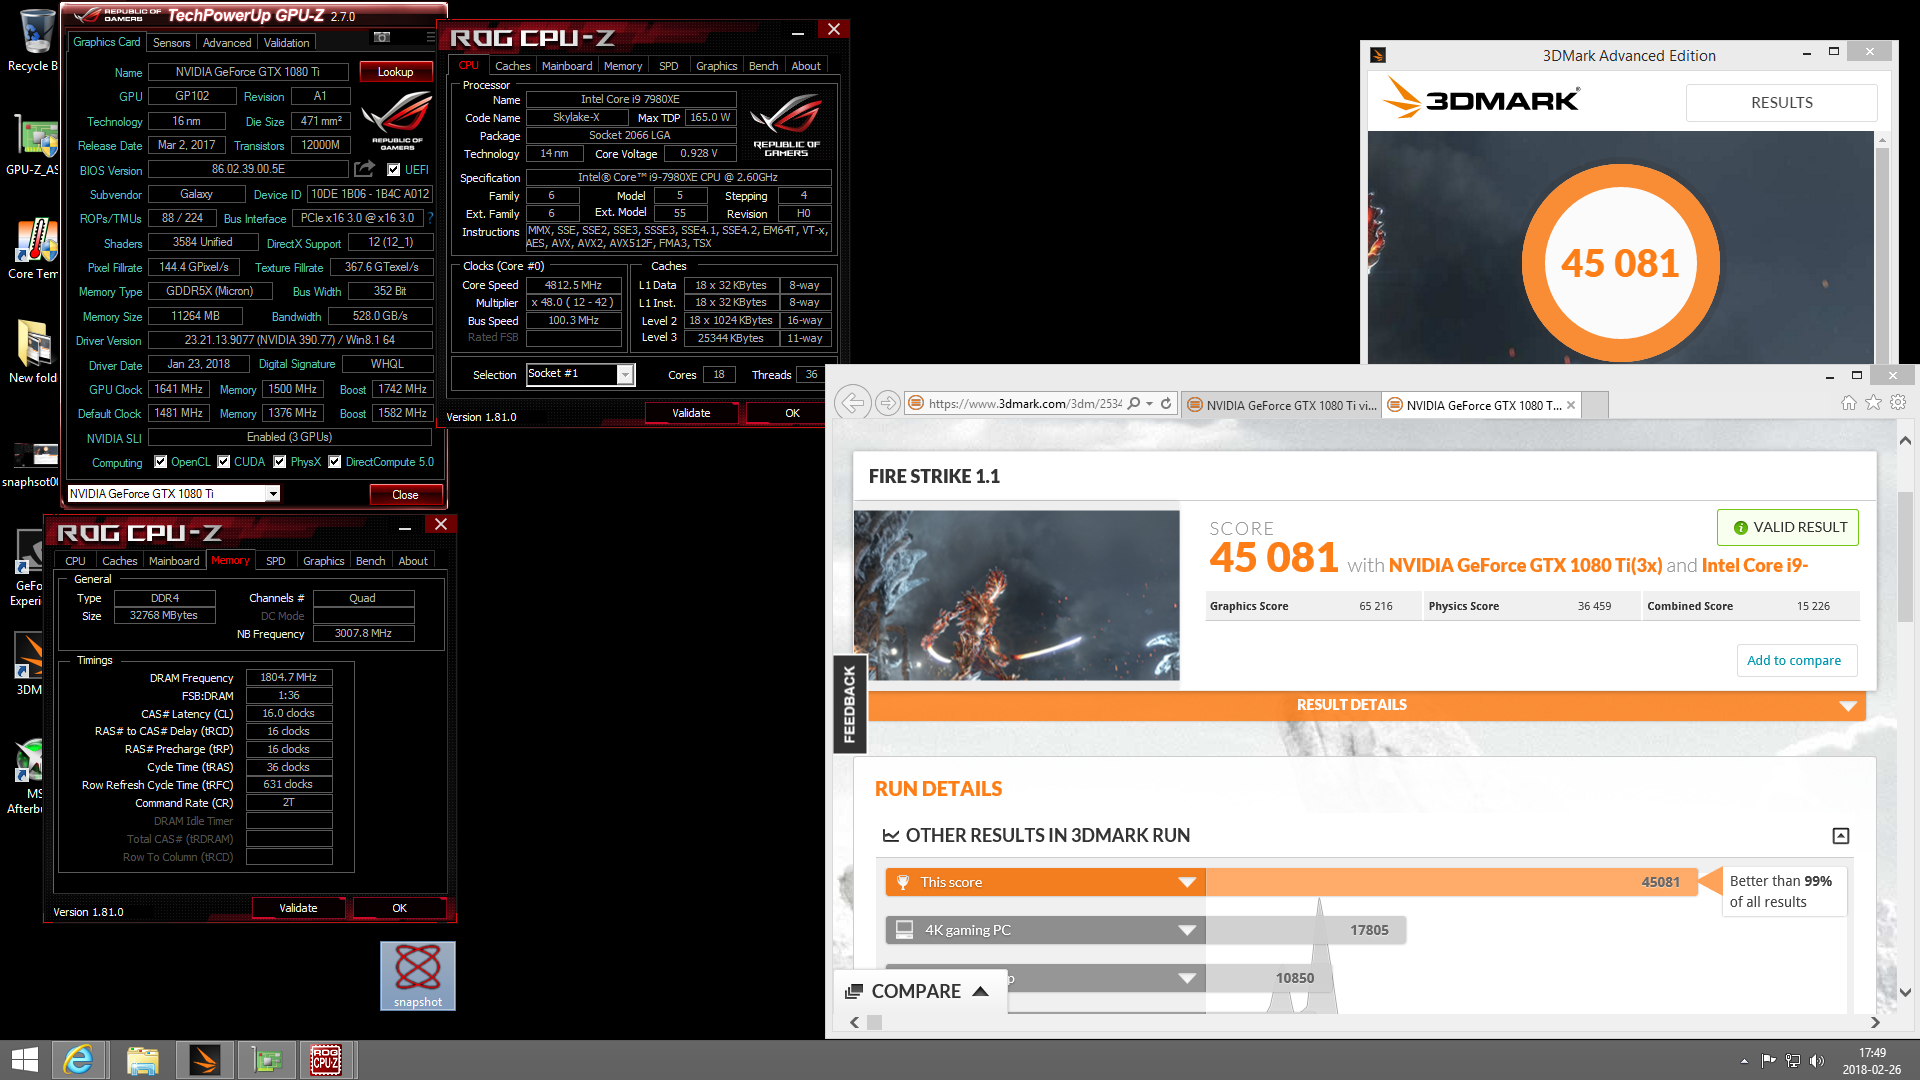1920x1080 pixels.
Task: Click 3DMark app logo icon in titlebar
Action: click(1378, 56)
